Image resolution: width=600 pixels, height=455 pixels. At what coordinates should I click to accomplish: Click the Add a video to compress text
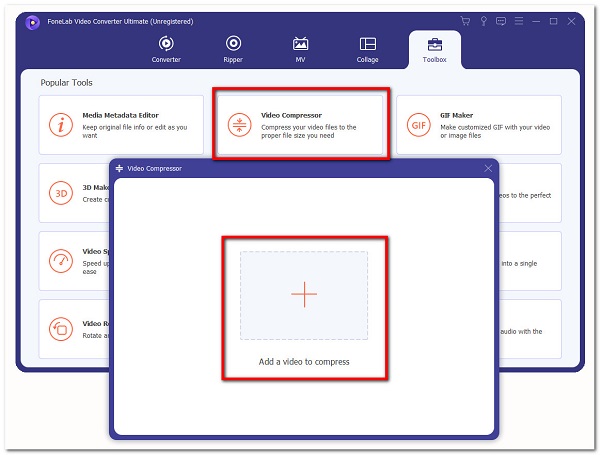click(x=304, y=362)
